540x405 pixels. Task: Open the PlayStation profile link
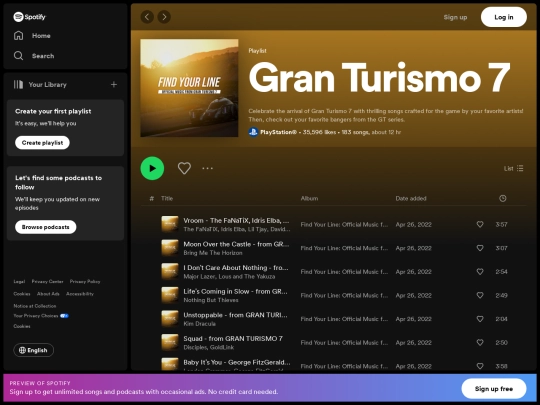click(x=278, y=132)
